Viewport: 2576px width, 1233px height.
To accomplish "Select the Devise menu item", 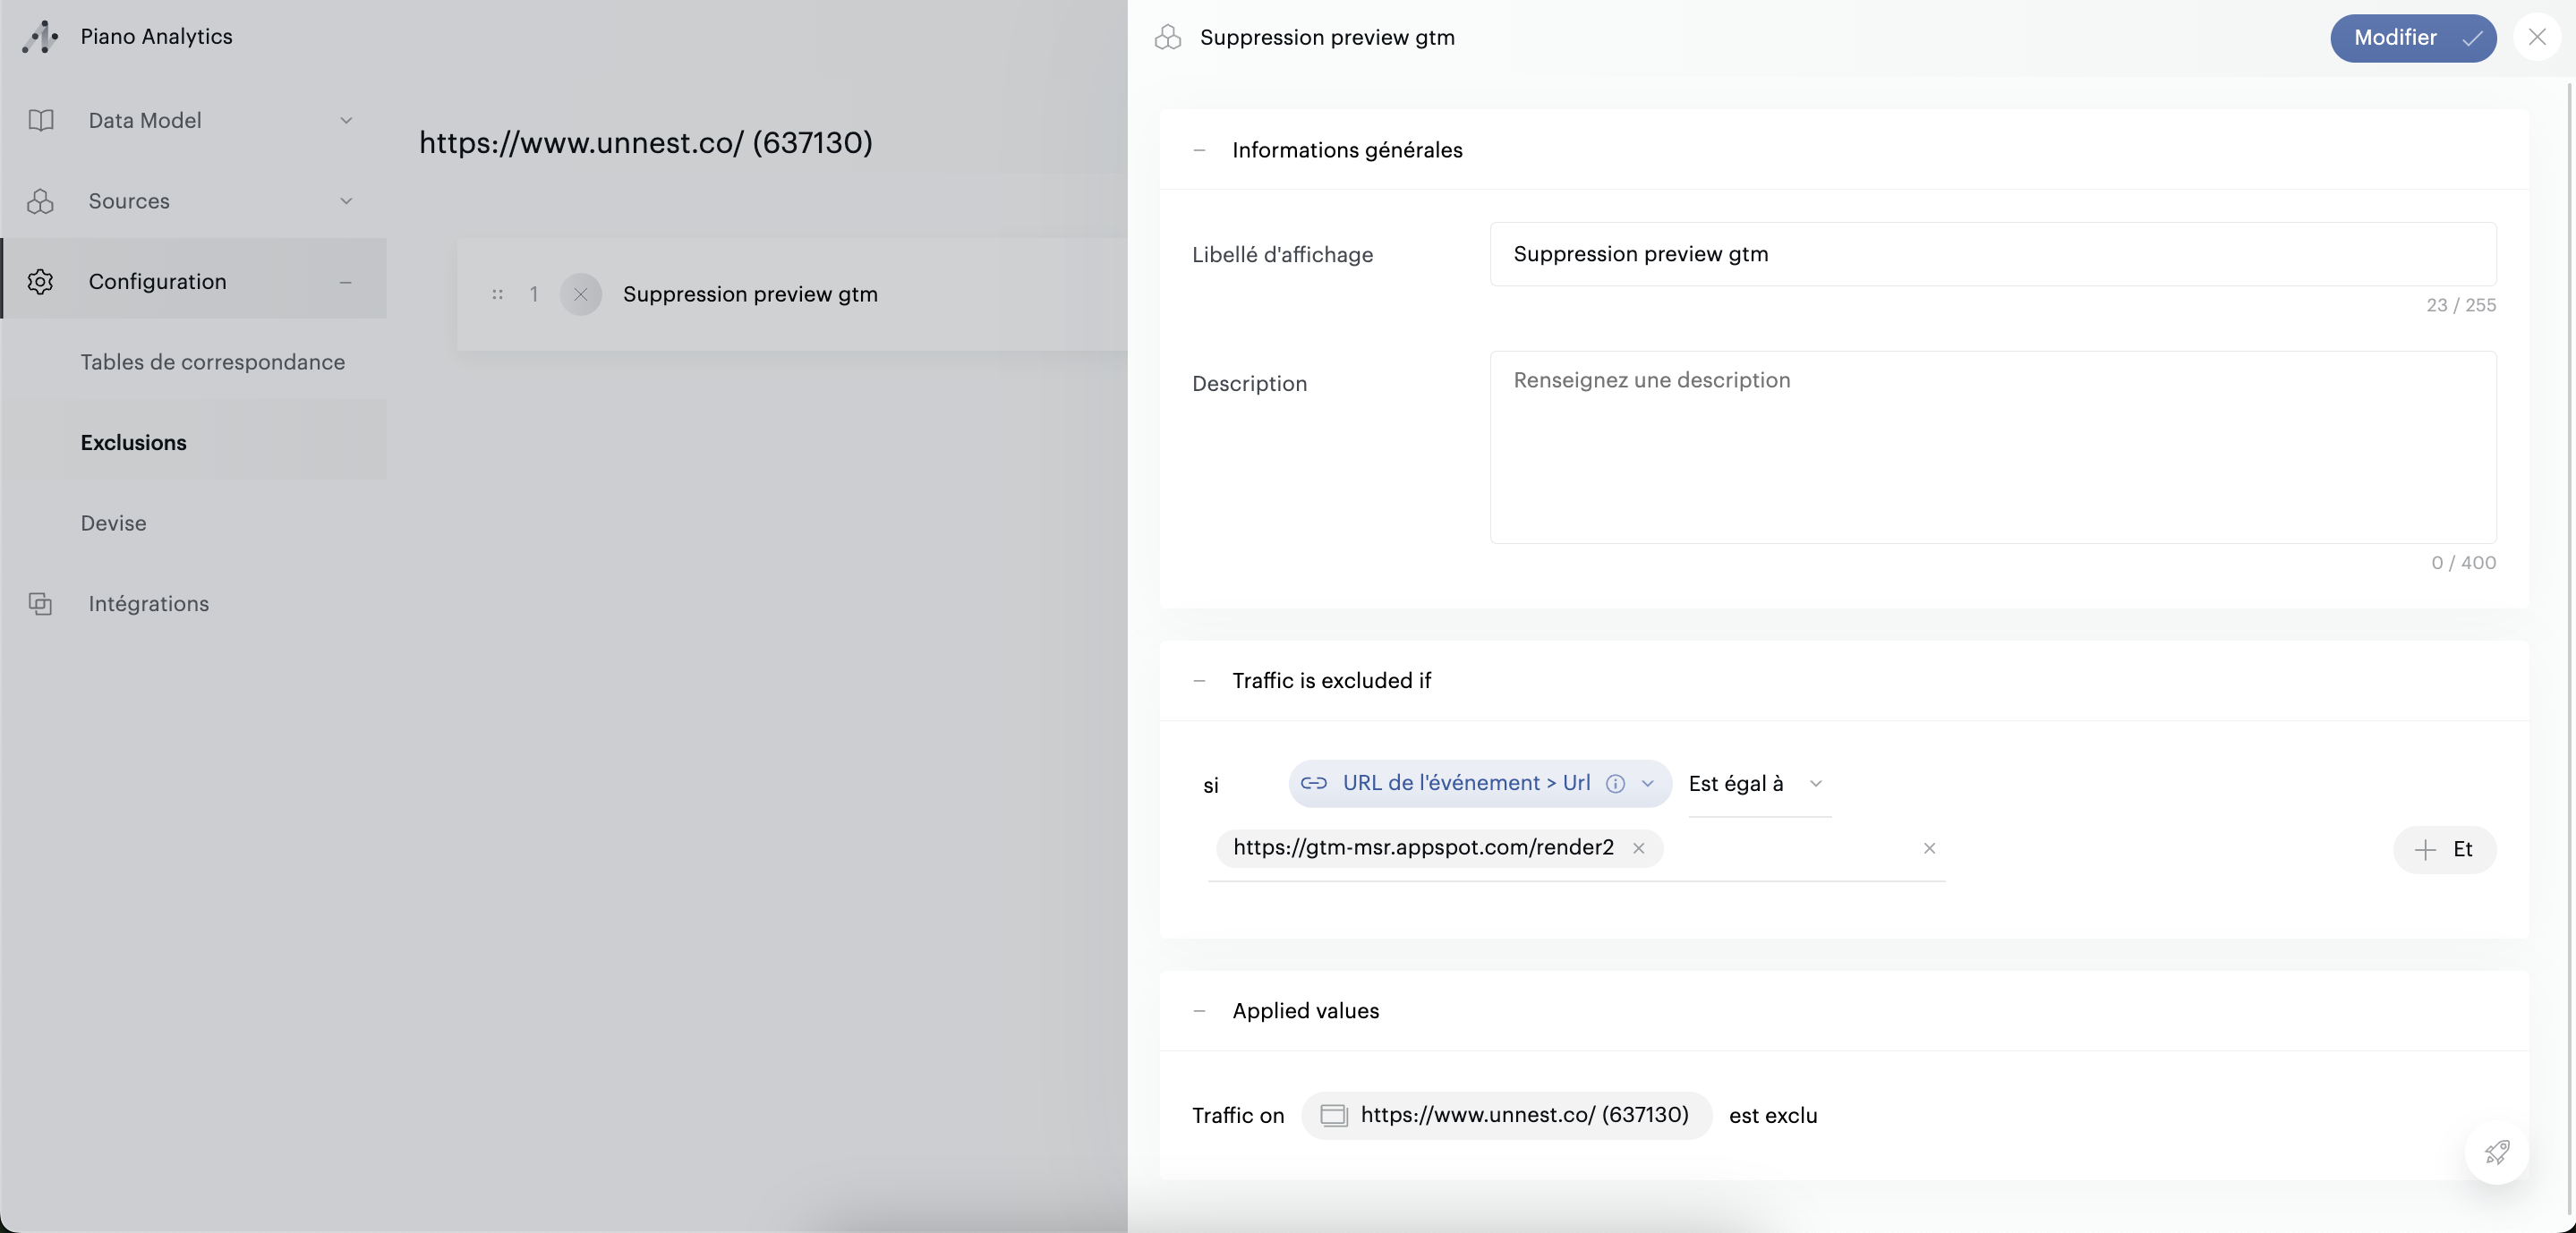I will pos(113,523).
